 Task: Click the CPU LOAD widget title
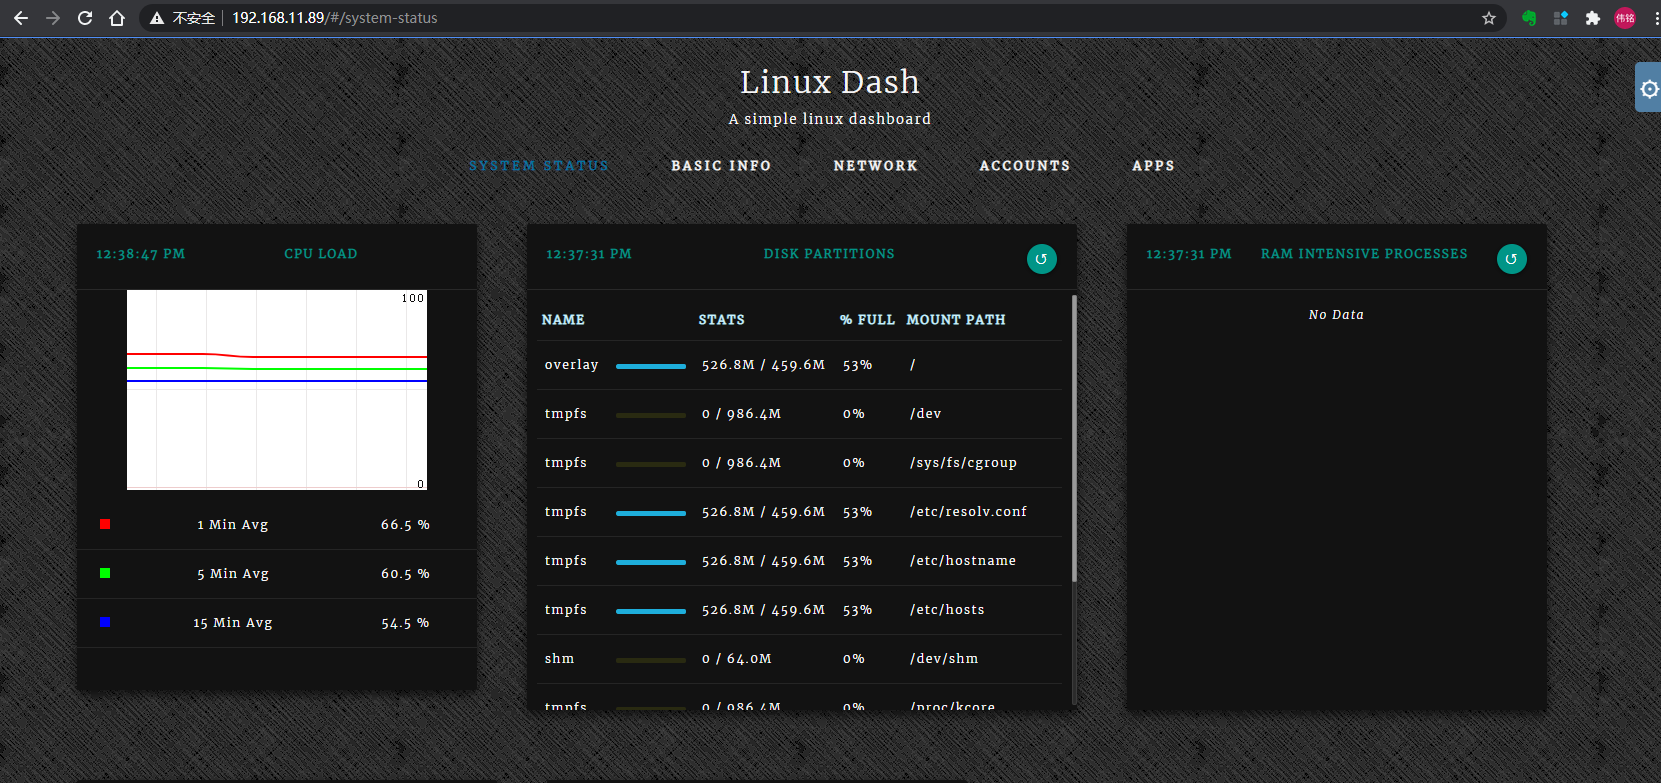[321, 254]
